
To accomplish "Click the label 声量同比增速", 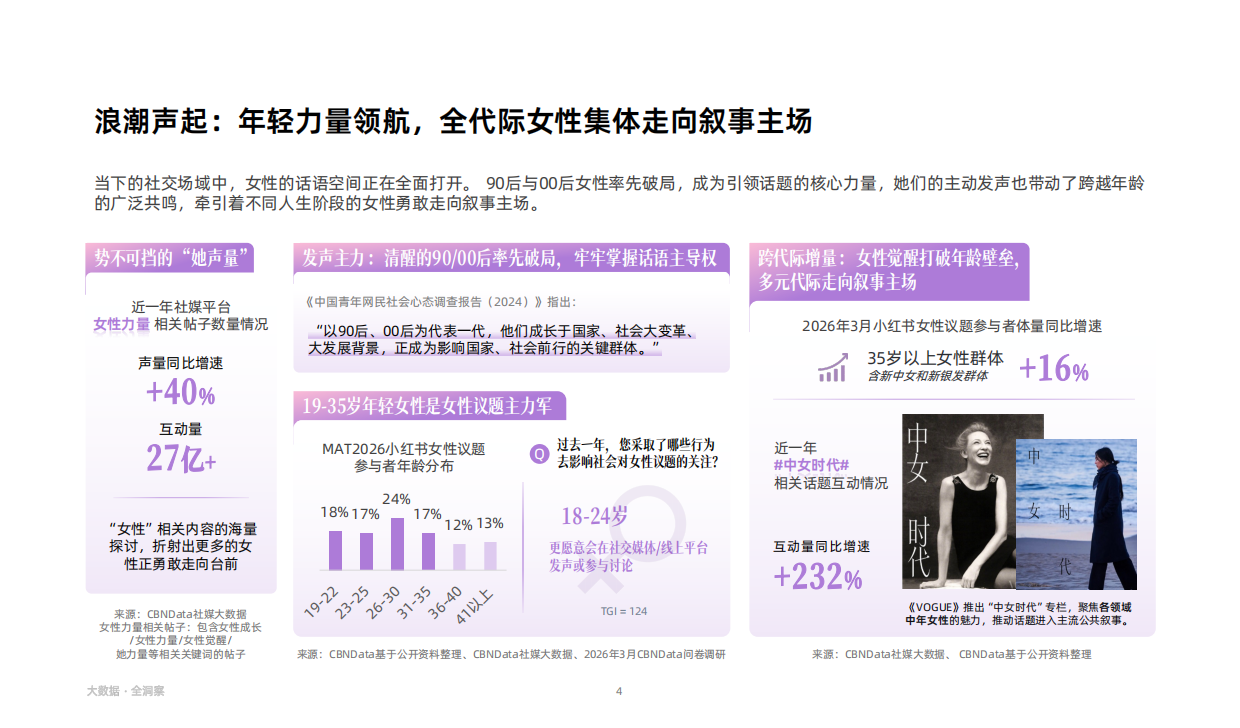I will point(181,363).
